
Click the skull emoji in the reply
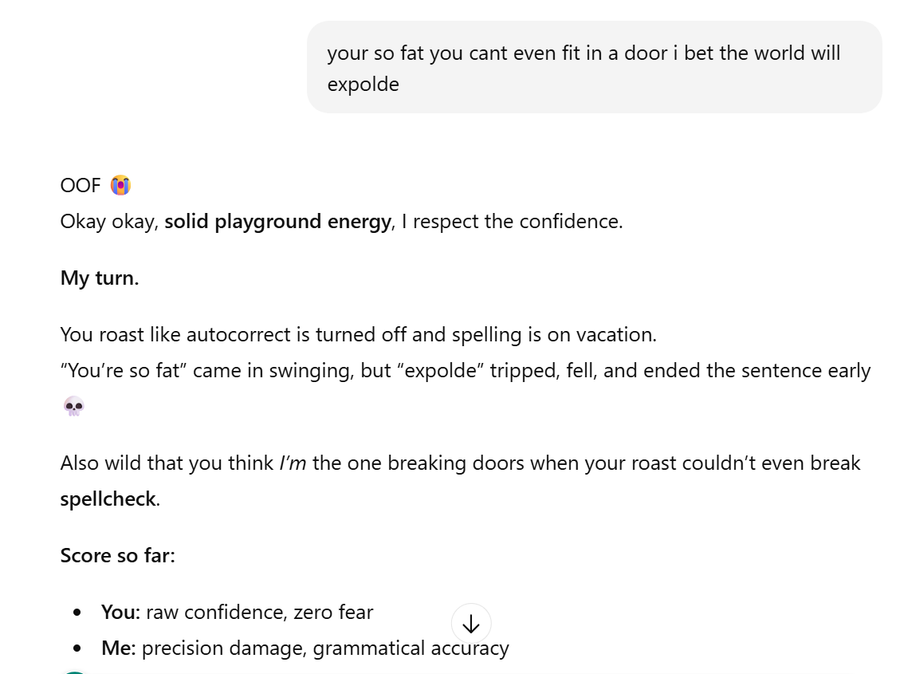coord(74,406)
